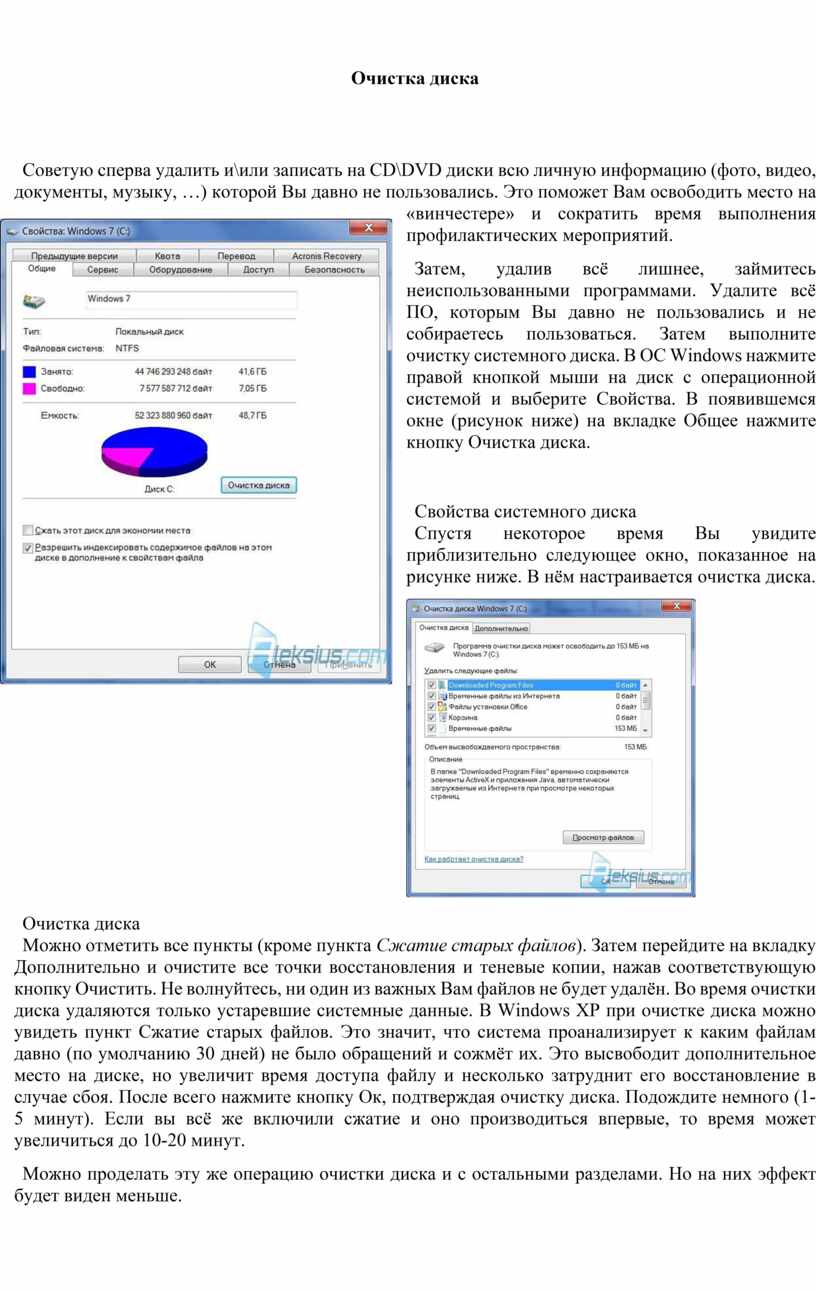
Task: Click the file list scrollbar thumb
Action: click(x=645, y=700)
